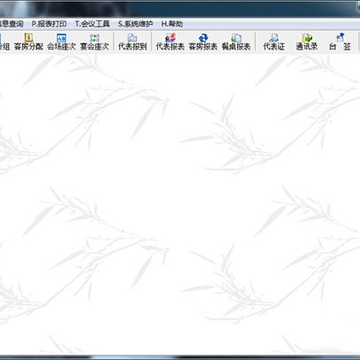Click 代表证 badge icon
This screenshot has width=360, height=360.
tap(274, 42)
